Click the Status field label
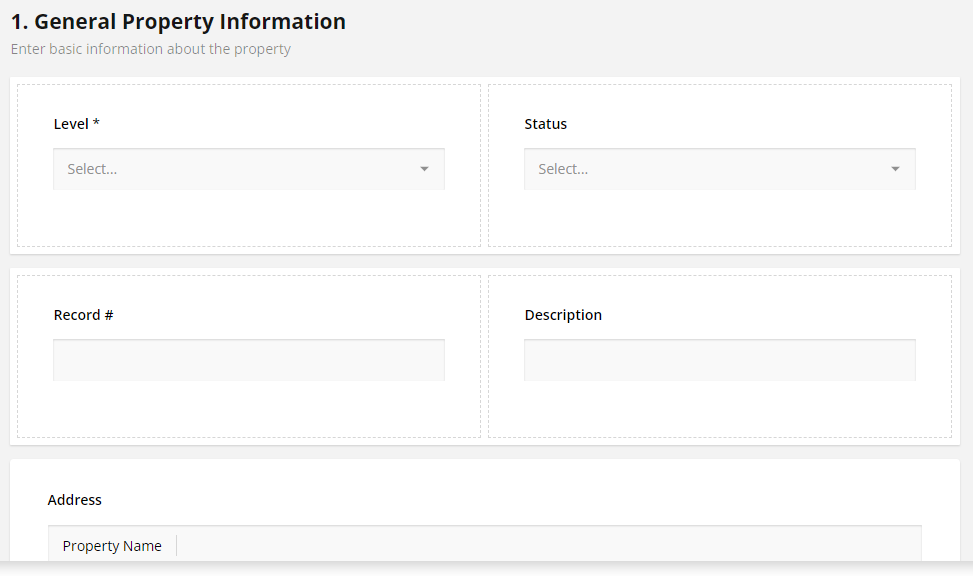The width and height of the screenshot is (973, 576). coord(545,124)
